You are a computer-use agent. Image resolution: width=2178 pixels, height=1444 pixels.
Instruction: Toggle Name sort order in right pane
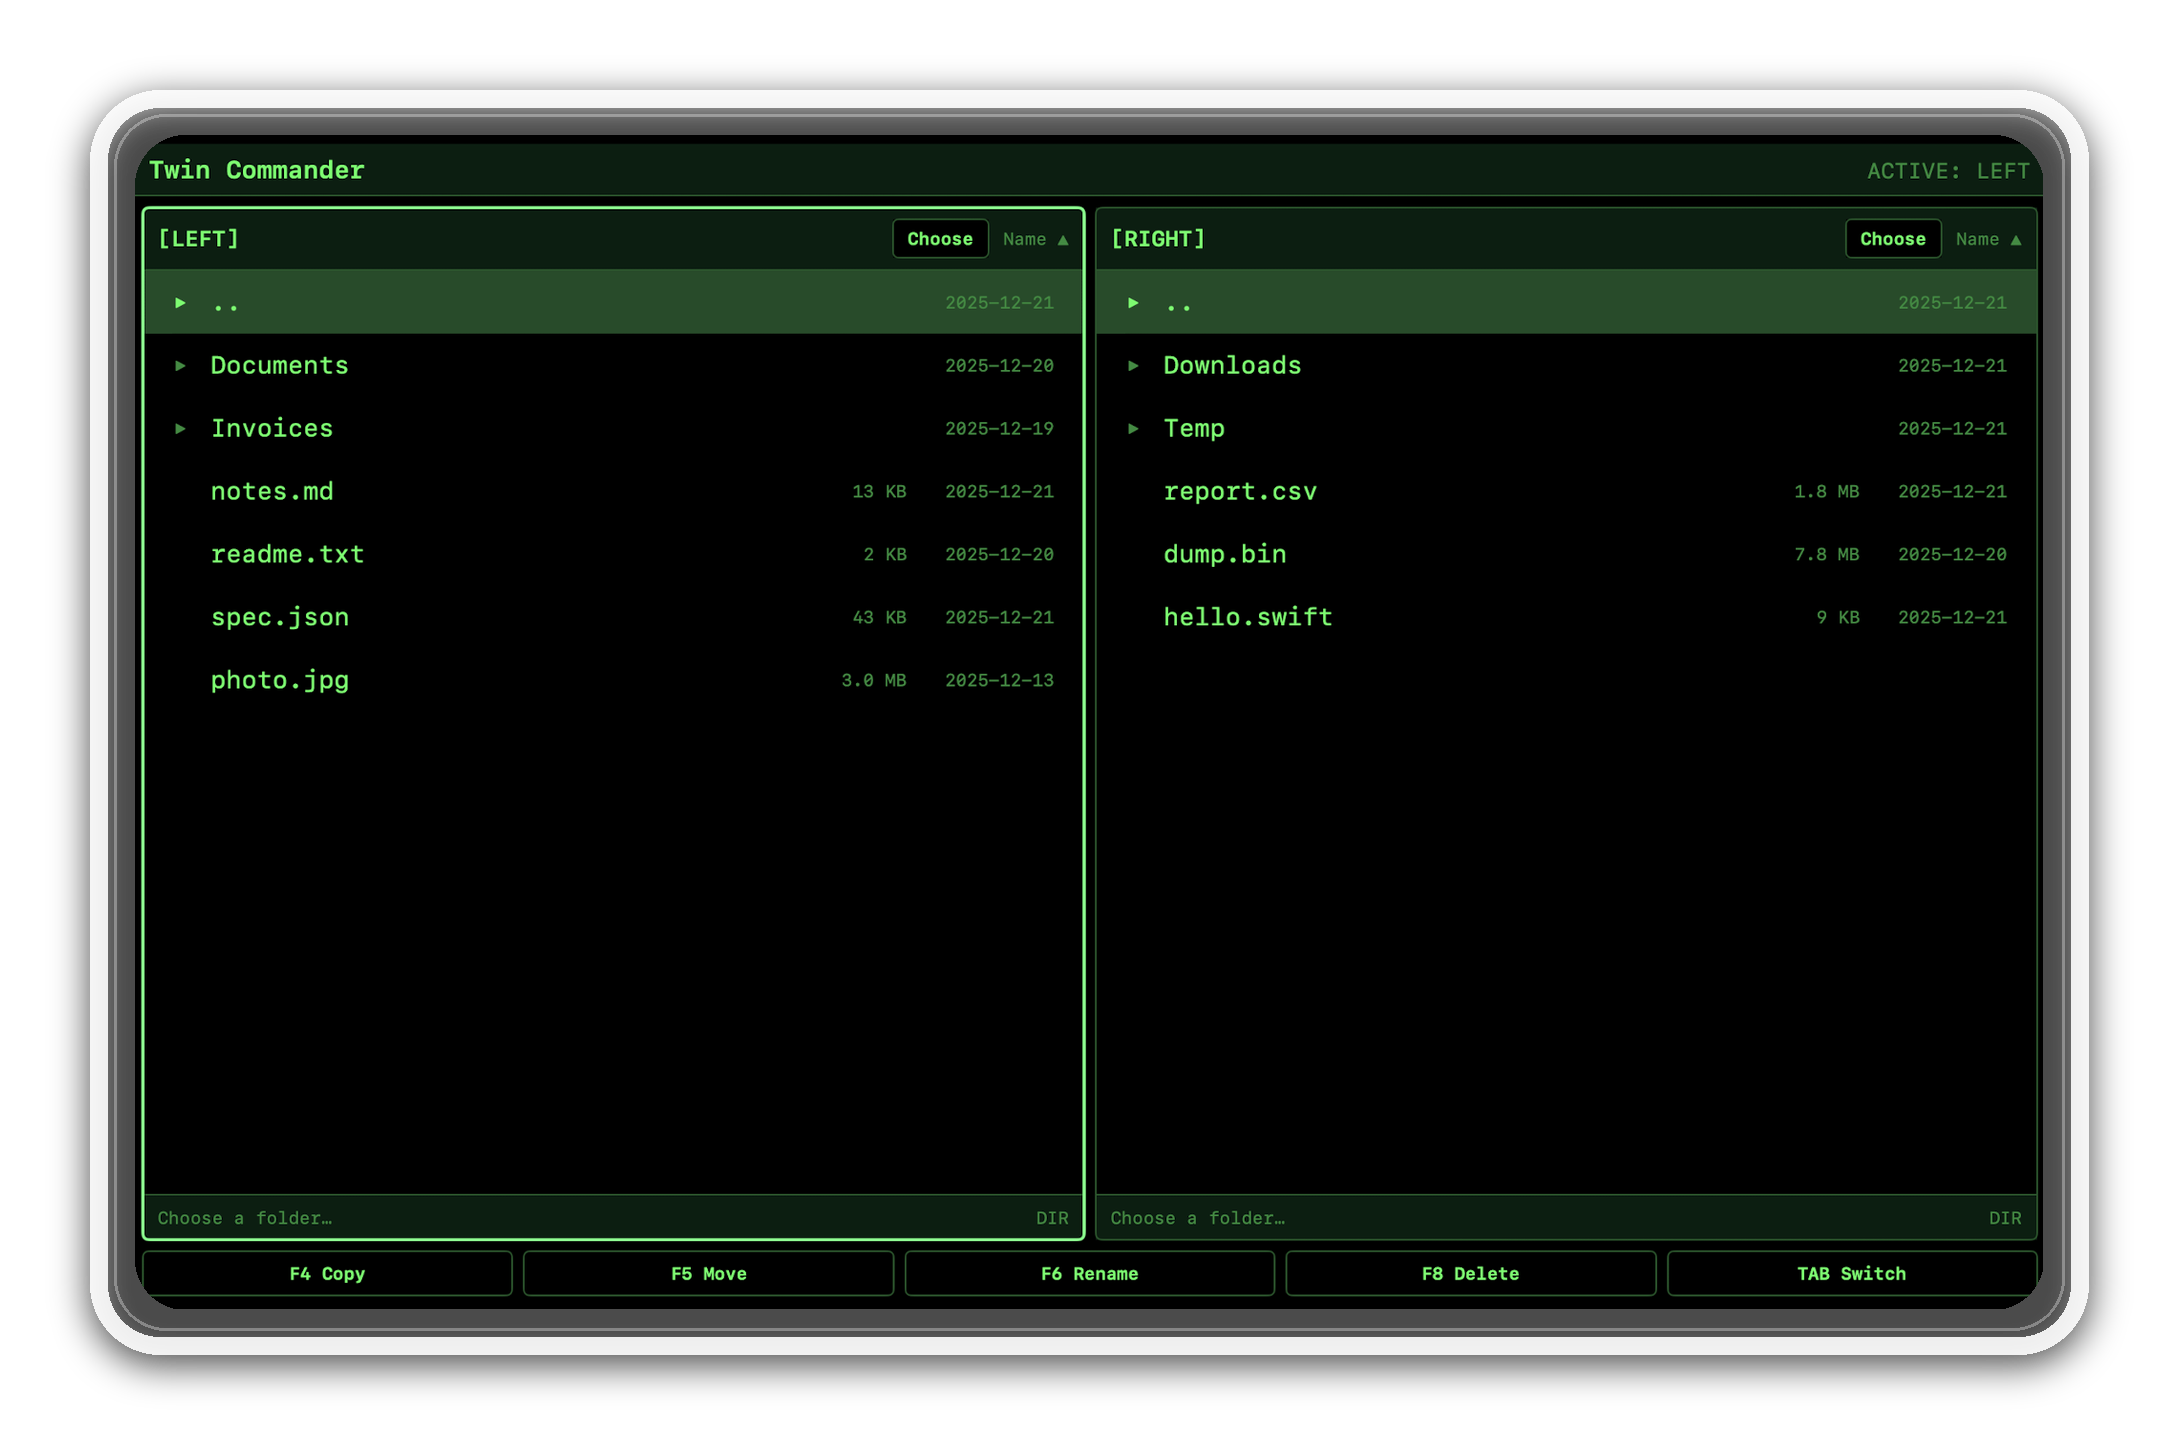(x=1989, y=239)
